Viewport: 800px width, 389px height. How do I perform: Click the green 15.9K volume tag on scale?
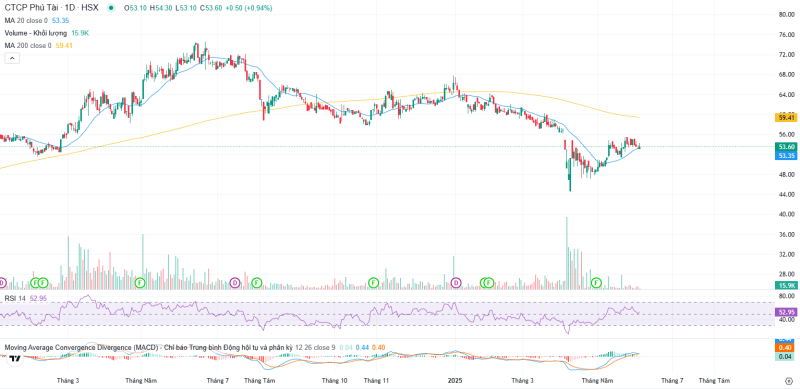786,285
